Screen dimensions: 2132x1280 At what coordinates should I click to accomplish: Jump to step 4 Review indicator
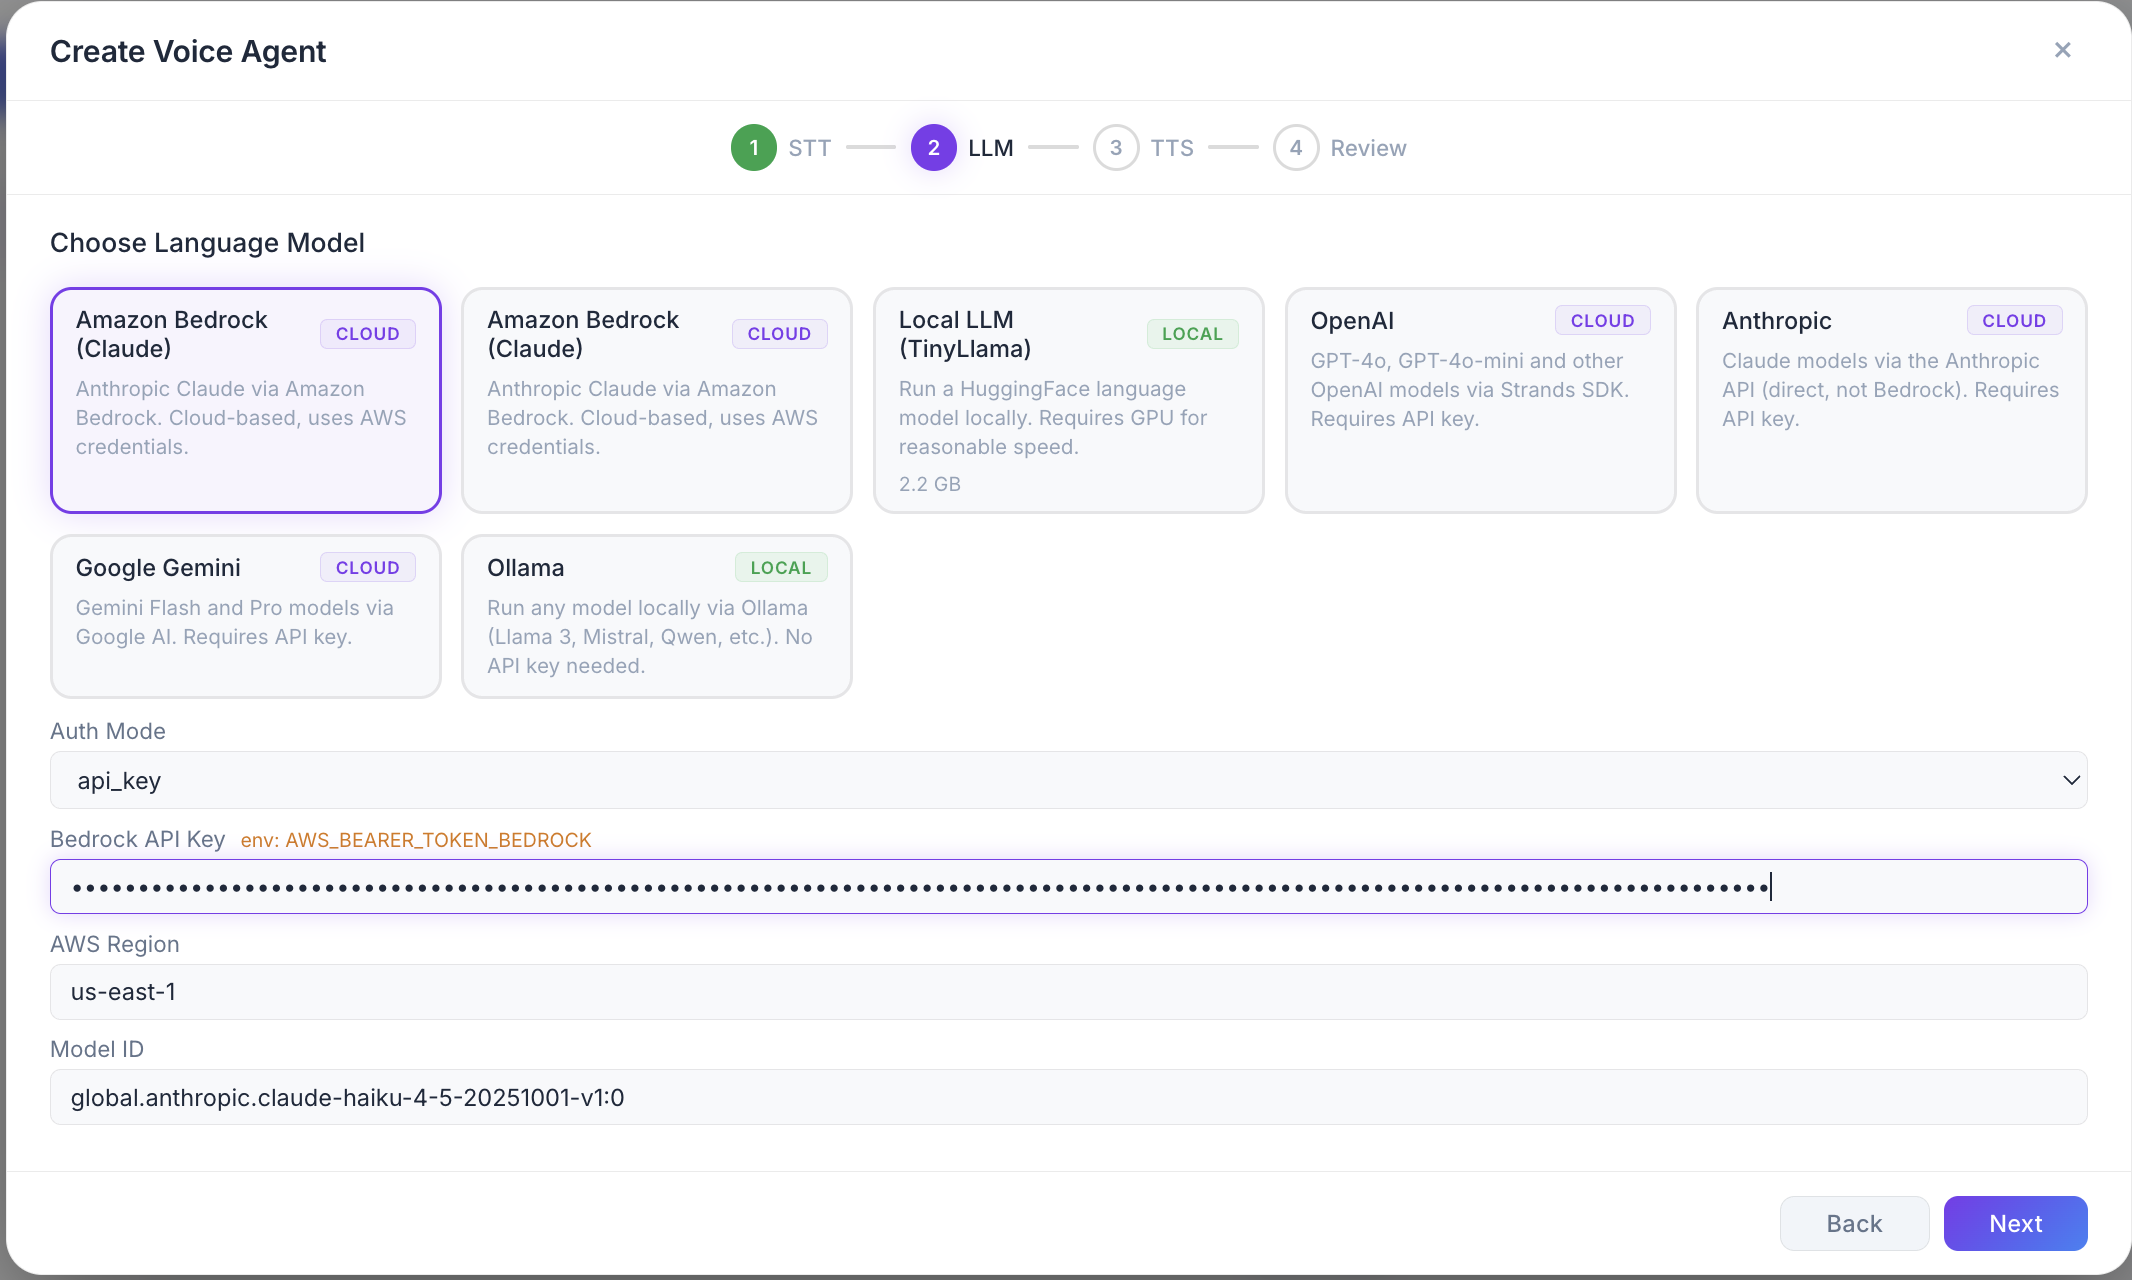(1295, 148)
